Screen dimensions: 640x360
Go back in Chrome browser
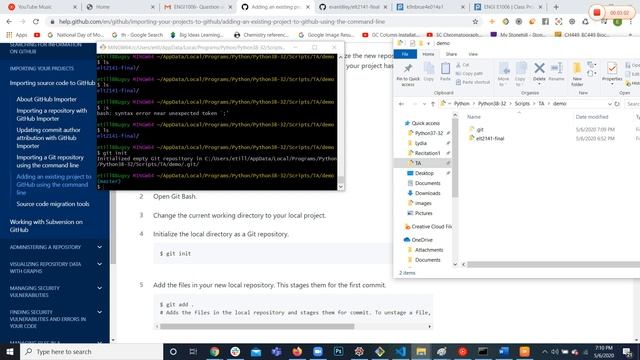tap(9, 22)
